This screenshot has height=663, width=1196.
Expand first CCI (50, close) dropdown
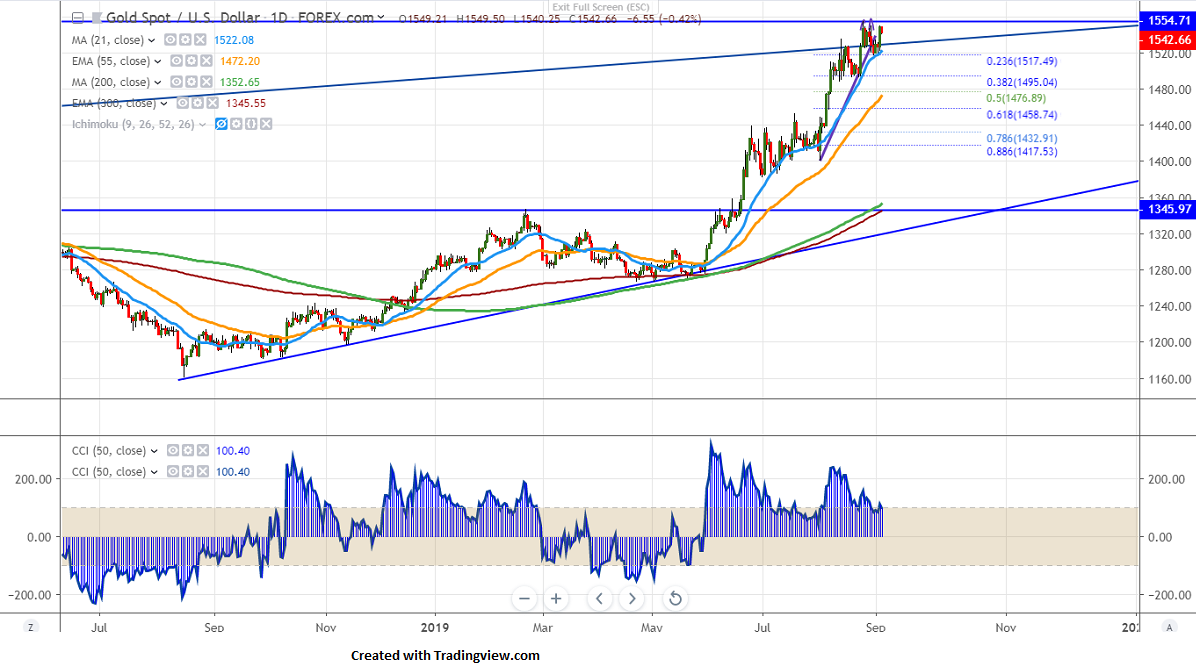point(153,452)
